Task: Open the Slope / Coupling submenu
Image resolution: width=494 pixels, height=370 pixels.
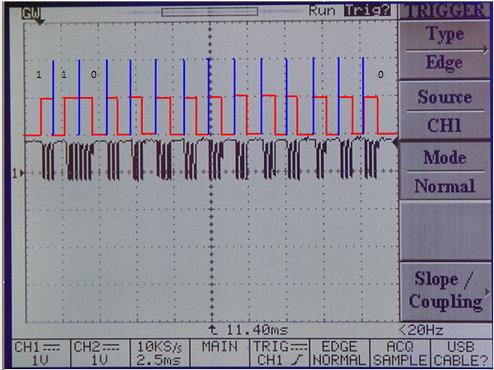Action: tap(445, 291)
